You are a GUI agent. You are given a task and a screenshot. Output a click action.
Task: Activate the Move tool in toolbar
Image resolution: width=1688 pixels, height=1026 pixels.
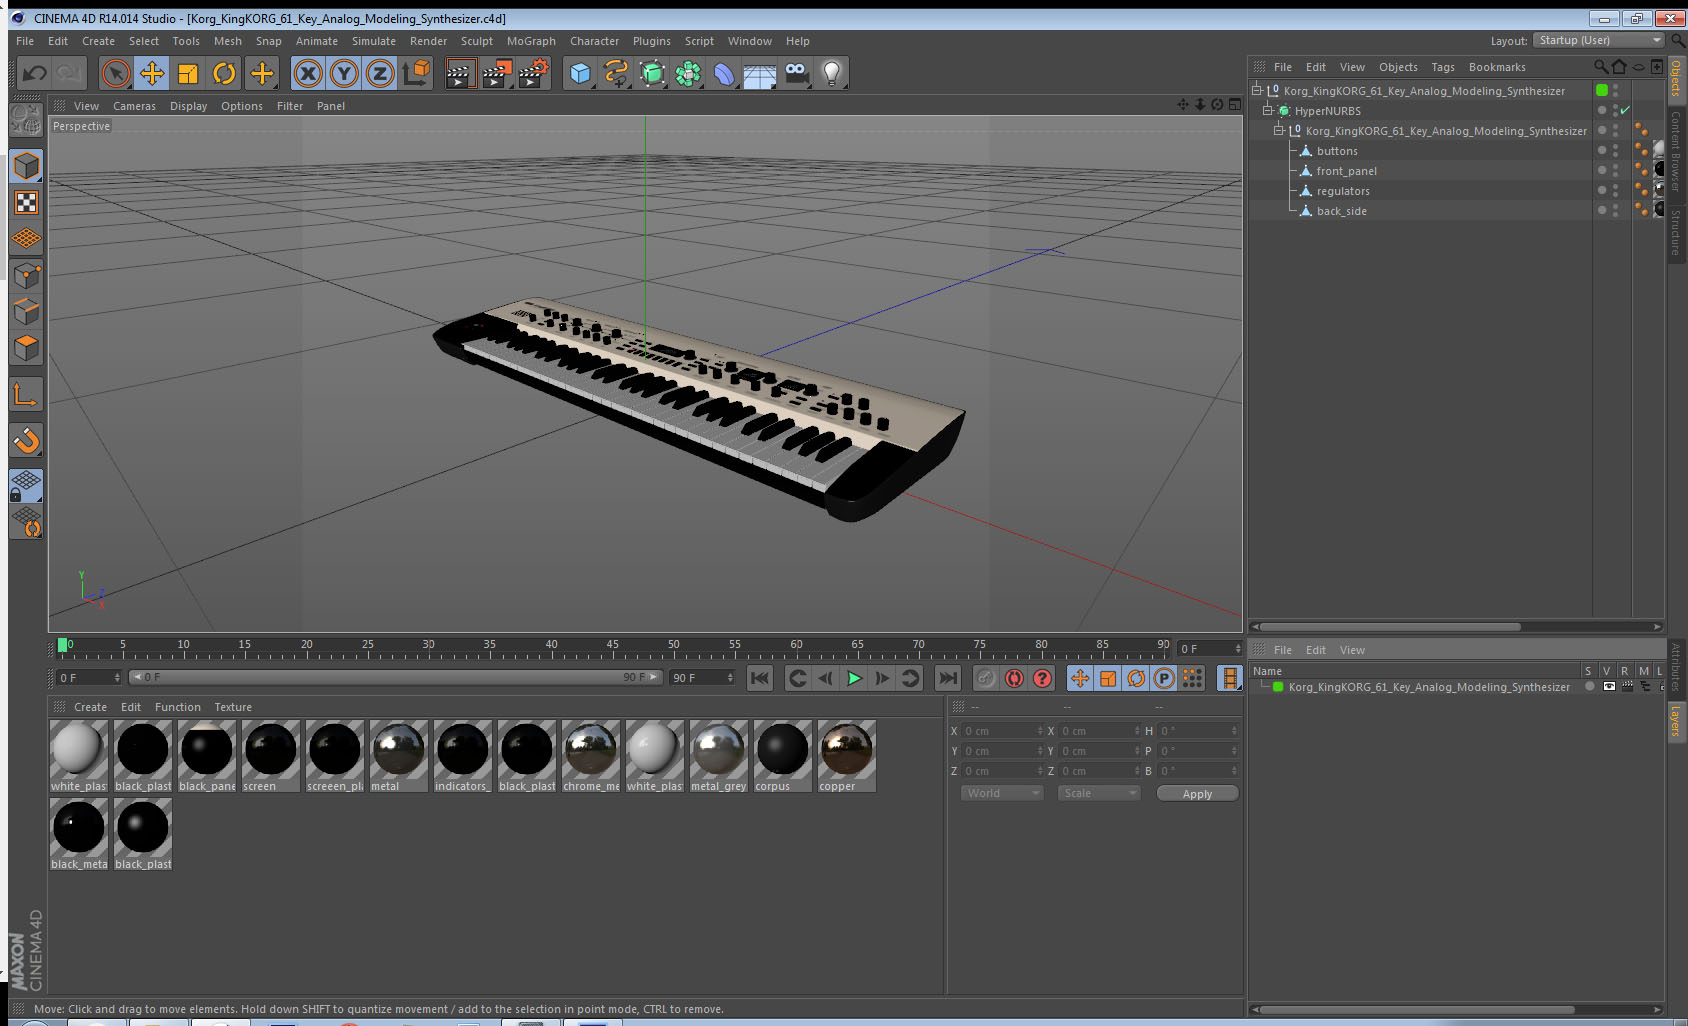152,73
